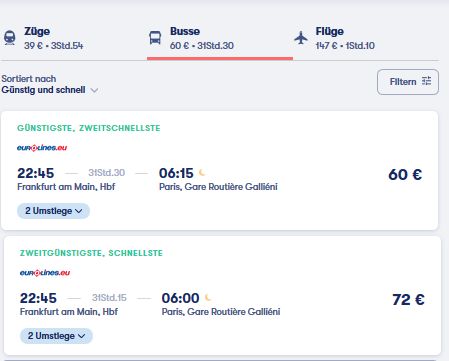
Task: Expand 2 Umstiege on the 72 € trip
Action: (x=56, y=336)
